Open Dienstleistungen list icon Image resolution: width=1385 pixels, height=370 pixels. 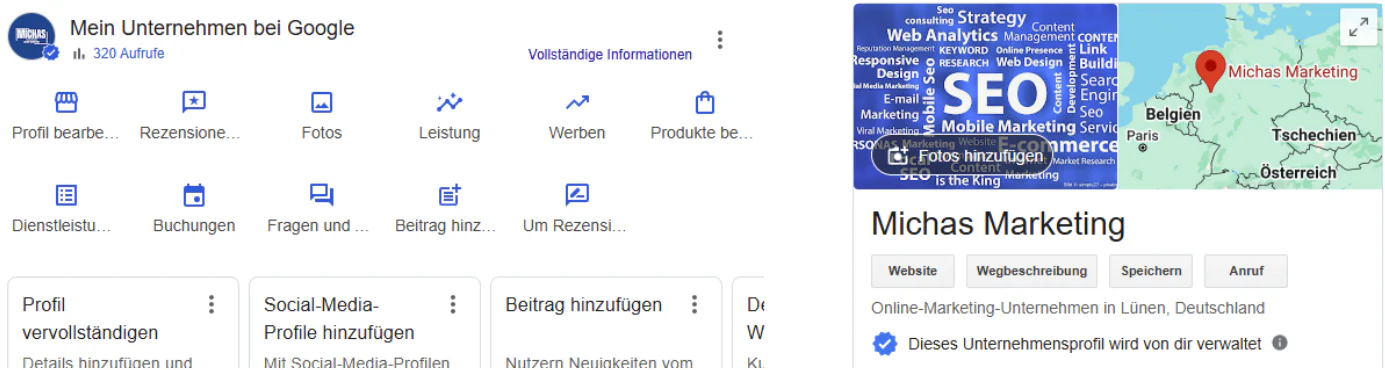click(x=66, y=195)
